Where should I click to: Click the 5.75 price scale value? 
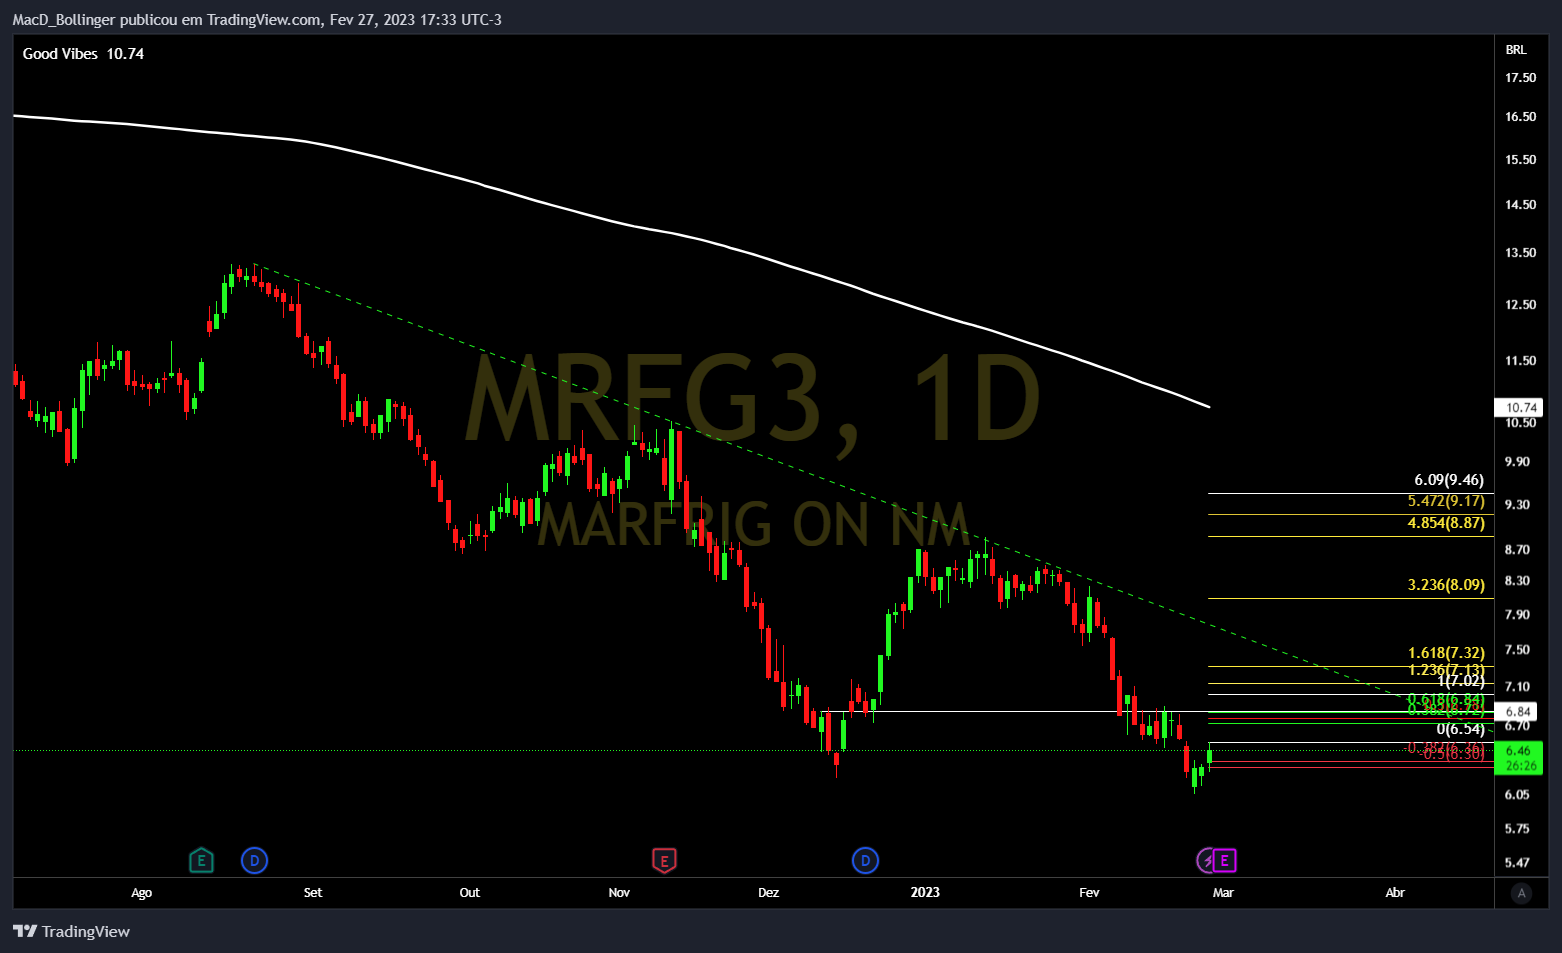(x=1517, y=829)
